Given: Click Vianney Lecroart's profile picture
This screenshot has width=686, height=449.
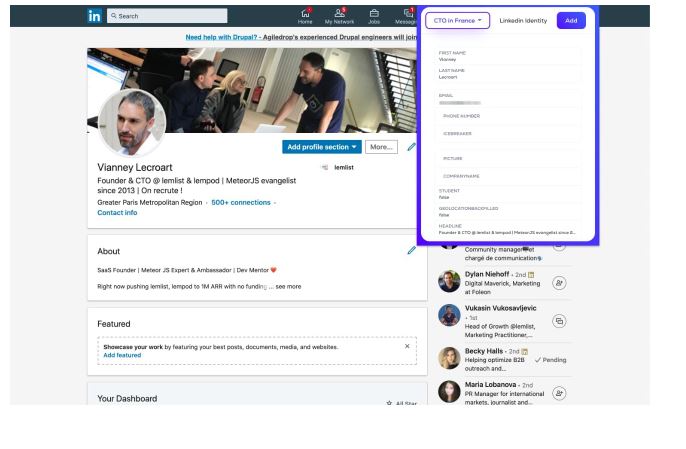Looking at the screenshot, I should coord(132,123).
